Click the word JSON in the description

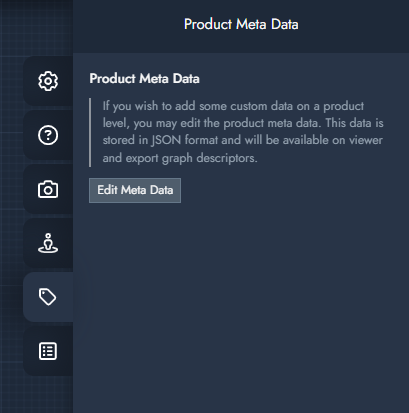[x=166, y=140]
